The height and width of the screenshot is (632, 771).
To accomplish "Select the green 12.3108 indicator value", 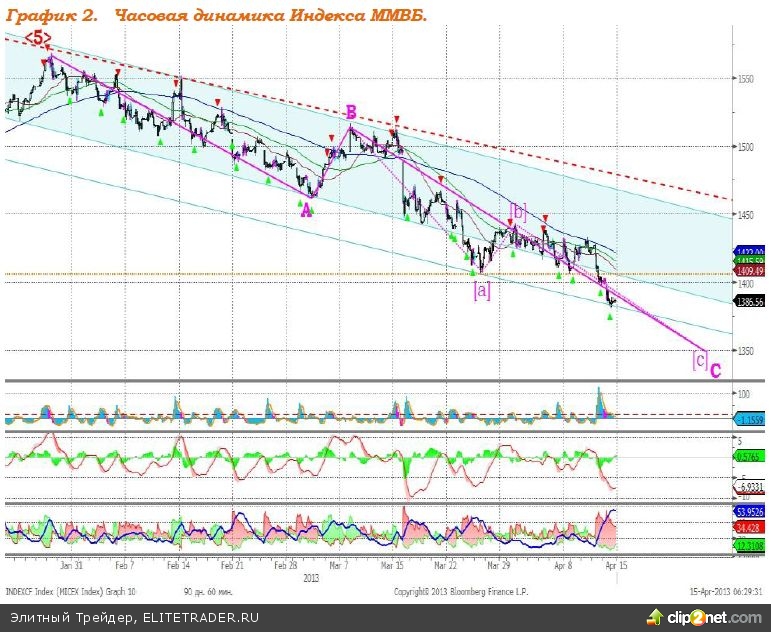I will (750, 544).
